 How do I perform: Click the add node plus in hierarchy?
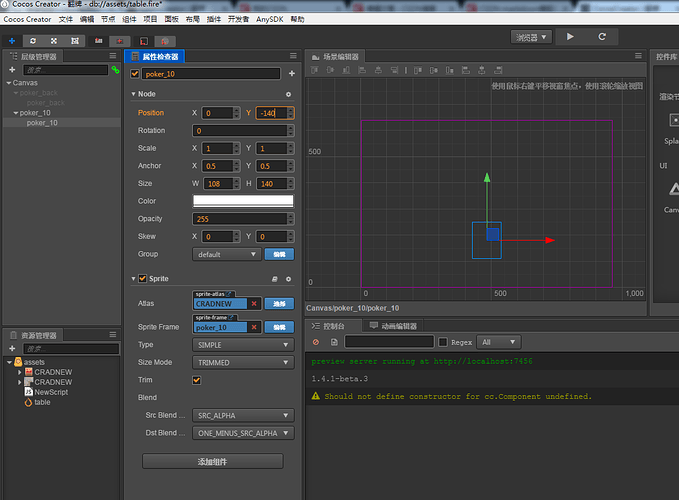click(x=12, y=70)
